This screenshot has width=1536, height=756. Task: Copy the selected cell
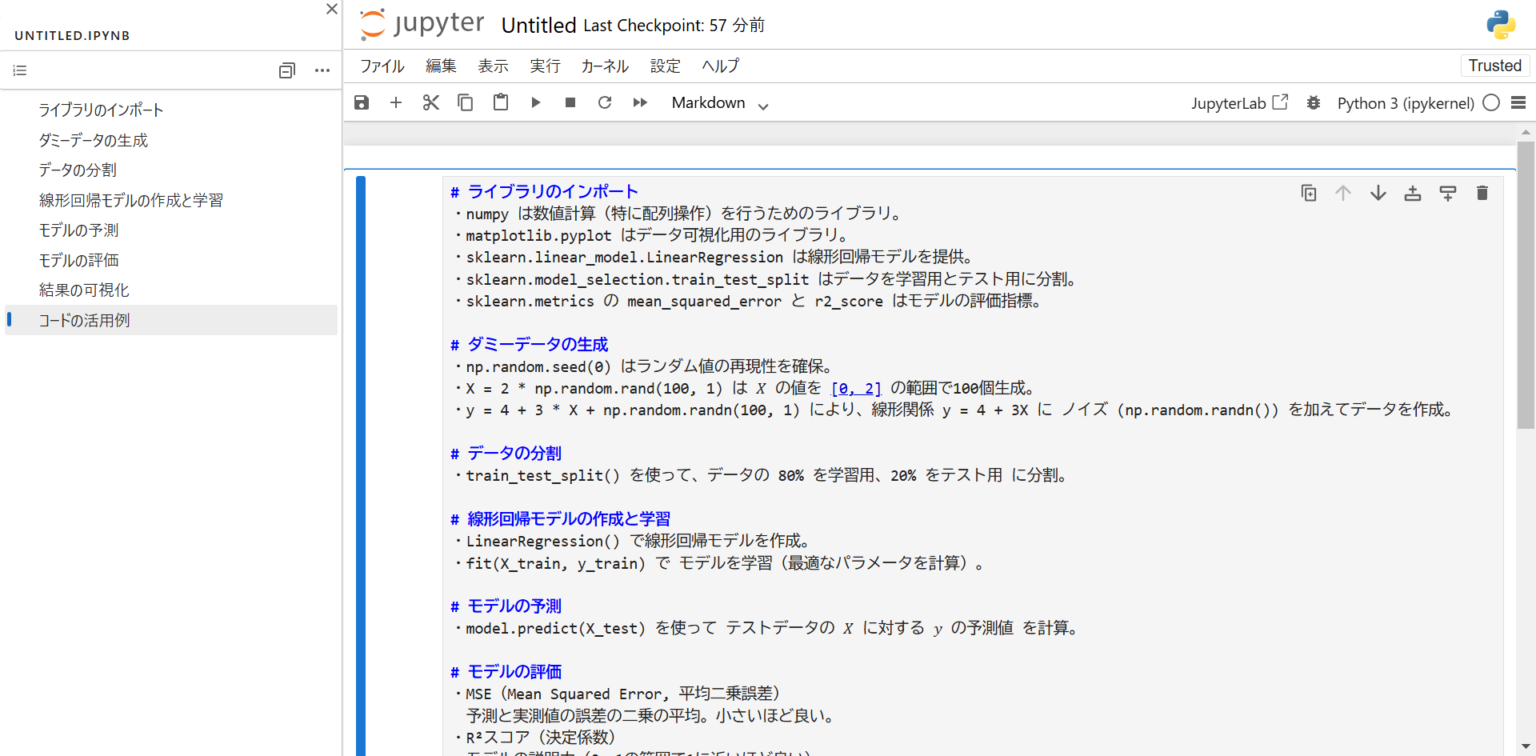coord(466,102)
